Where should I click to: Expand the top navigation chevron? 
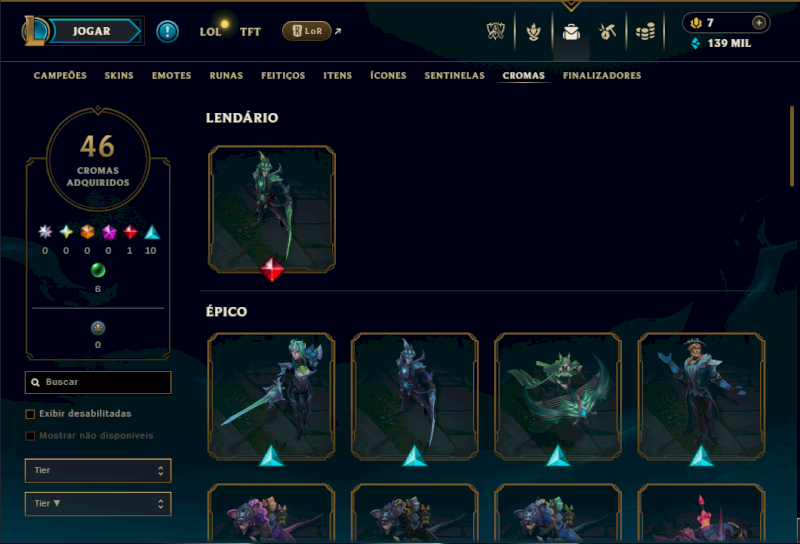click(571, 6)
